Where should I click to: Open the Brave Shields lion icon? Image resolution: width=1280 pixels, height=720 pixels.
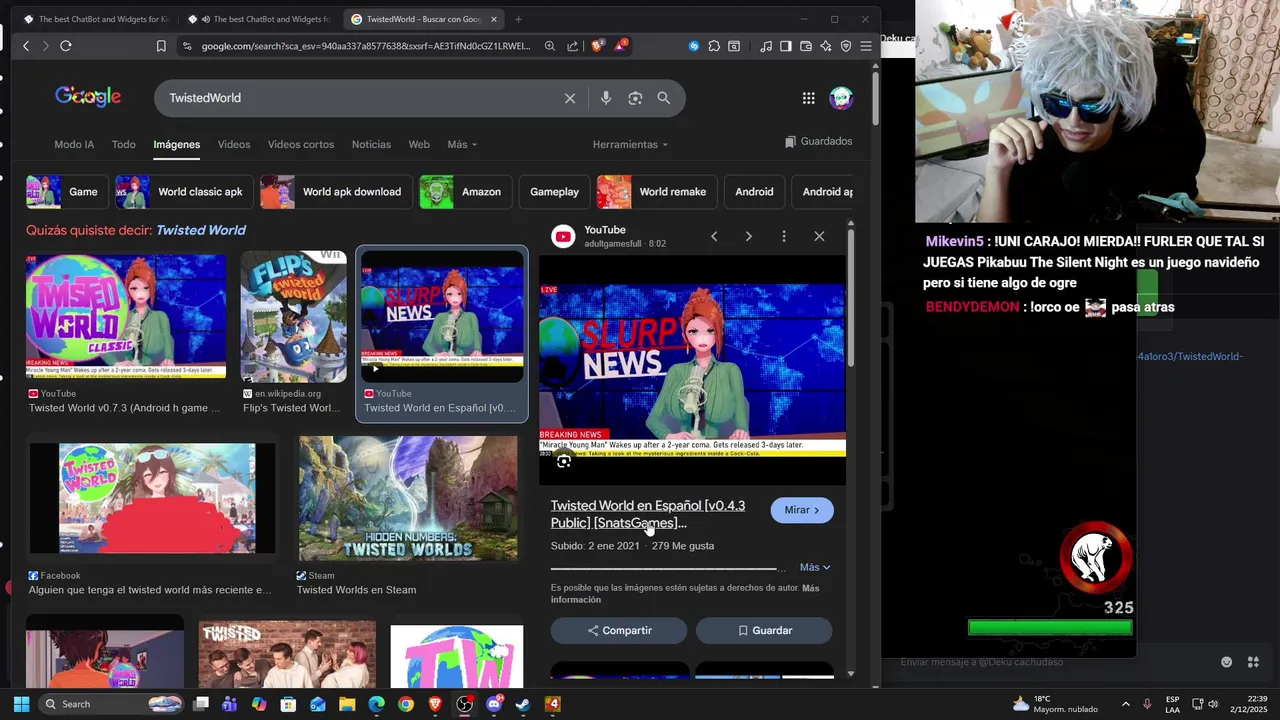pos(599,46)
